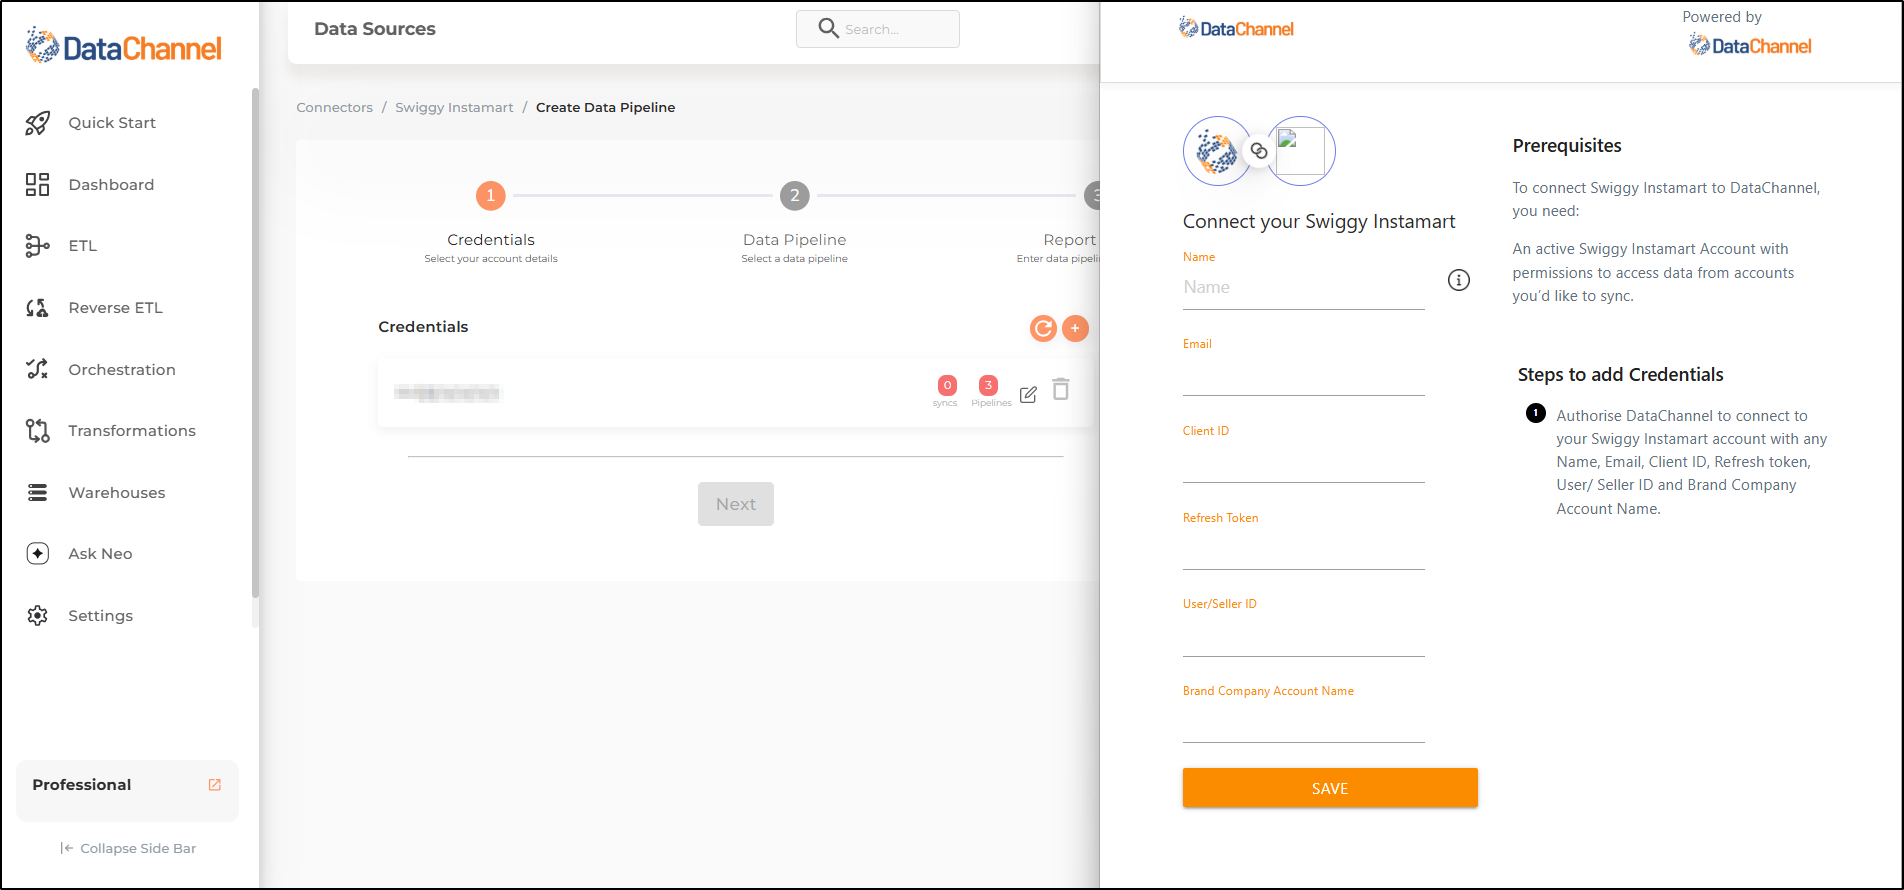The height and width of the screenshot is (890, 1904).
Task: Click the link chain icon between logos
Action: pos(1259,151)
